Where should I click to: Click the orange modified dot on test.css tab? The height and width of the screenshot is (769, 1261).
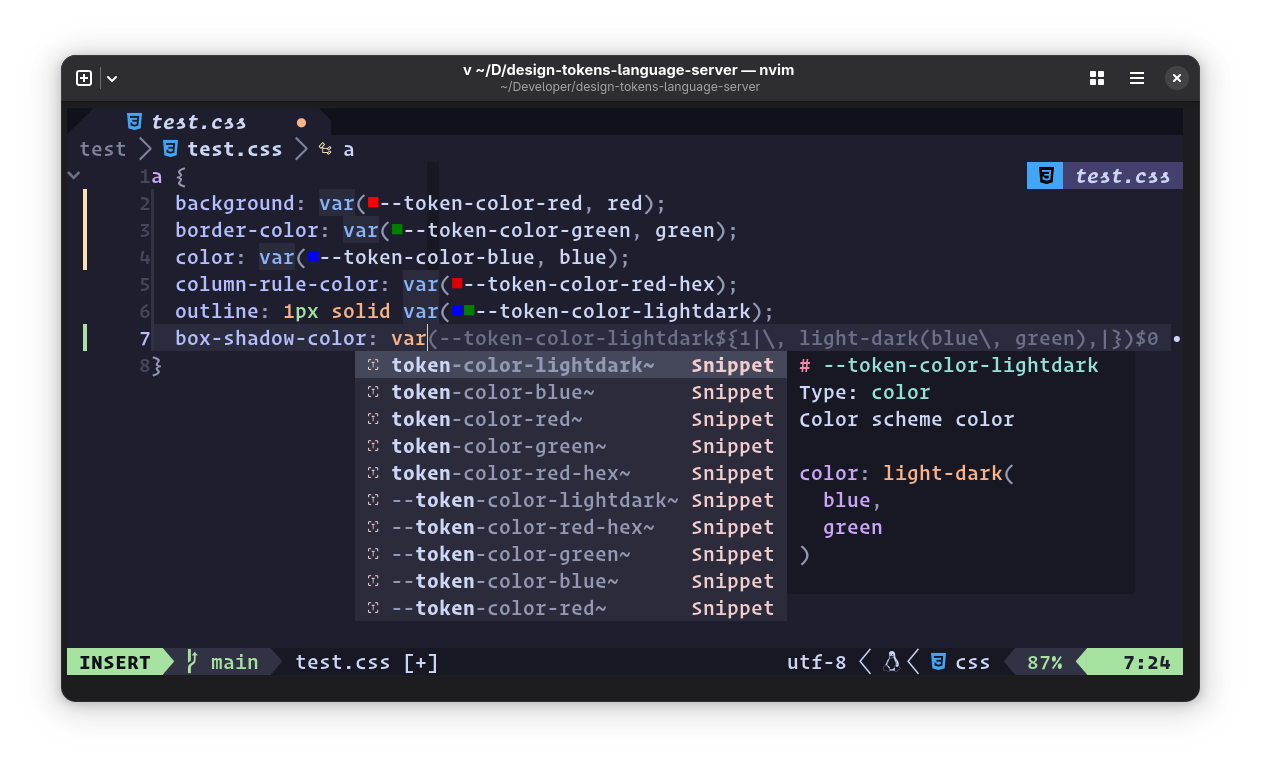coord(301,121)
